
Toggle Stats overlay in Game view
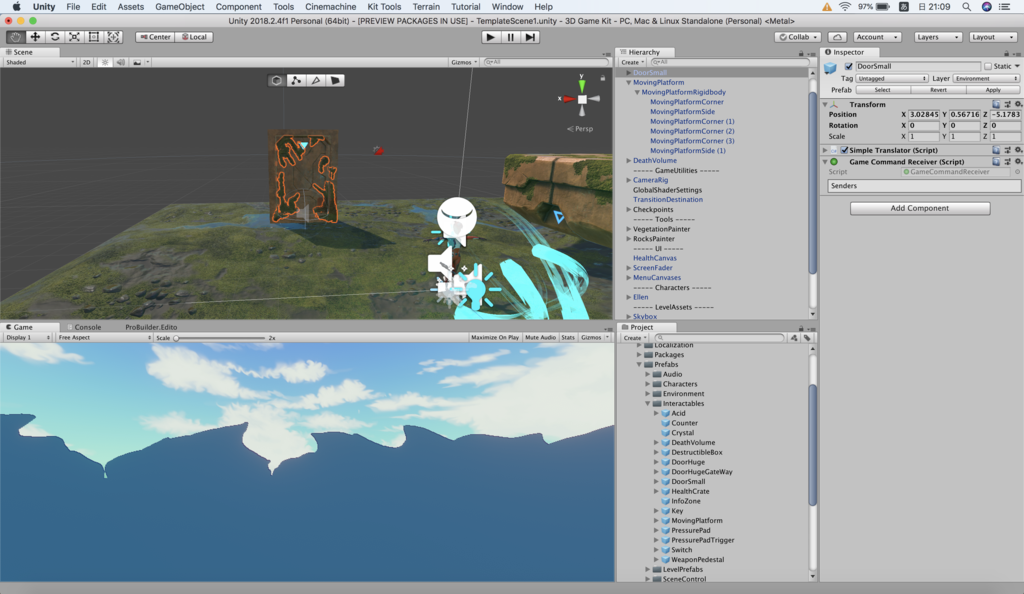pos(568,337)
